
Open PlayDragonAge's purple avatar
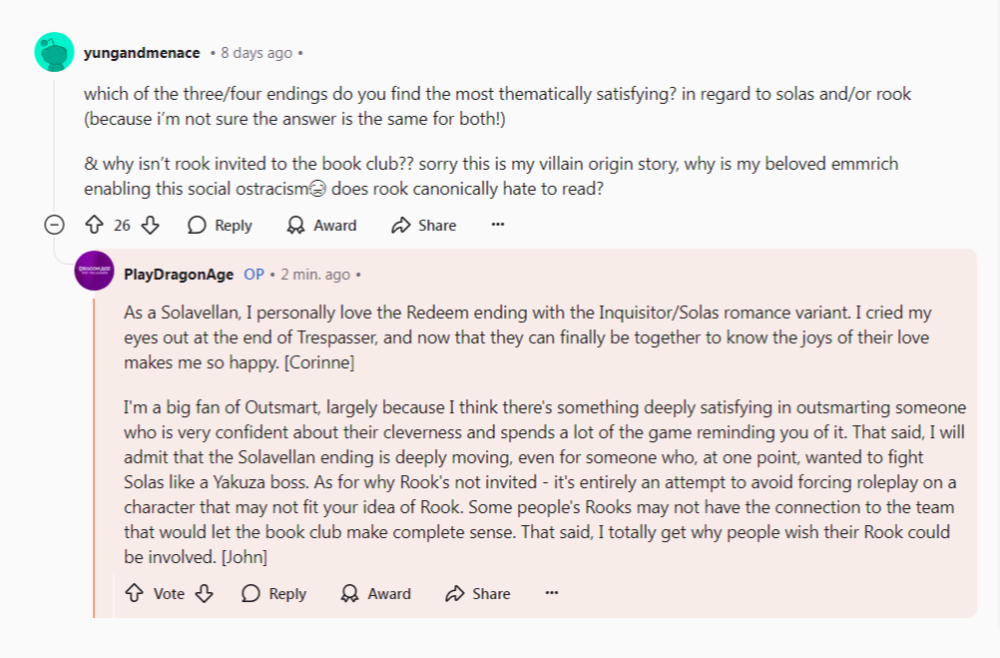94,271
